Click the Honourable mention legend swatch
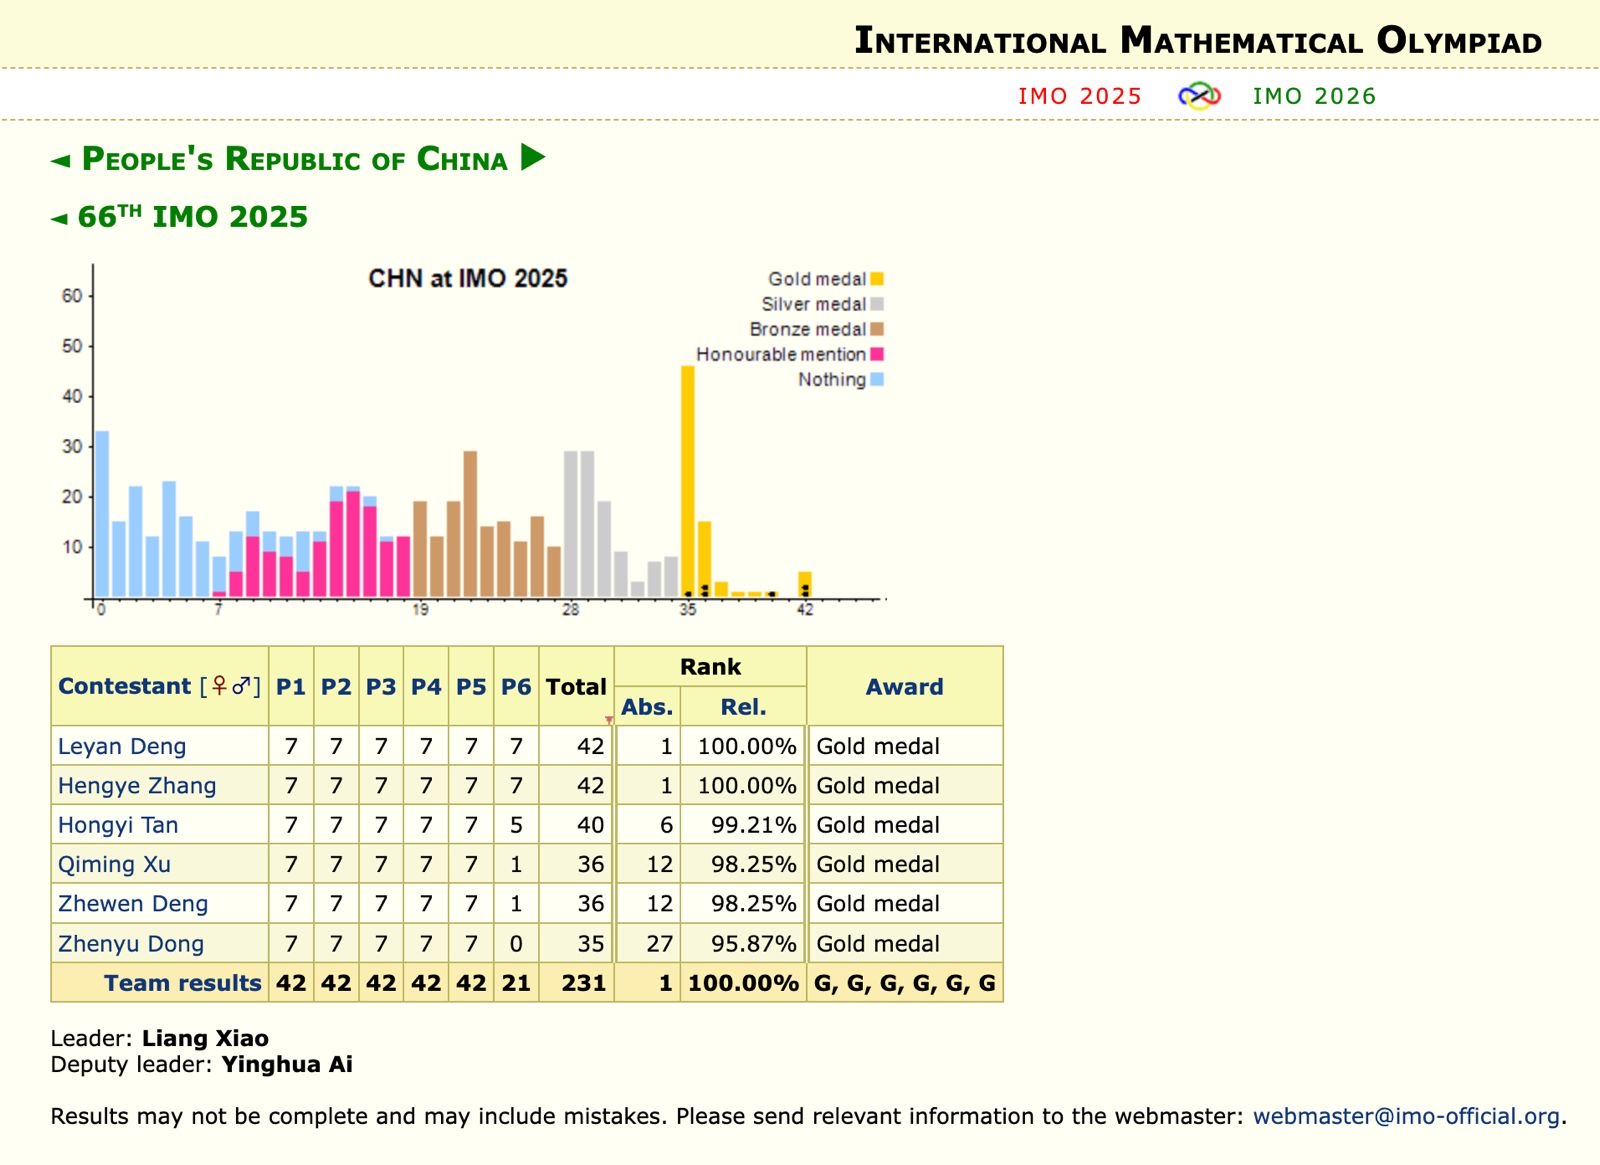1600x1165 pixels. pos(877,354)
